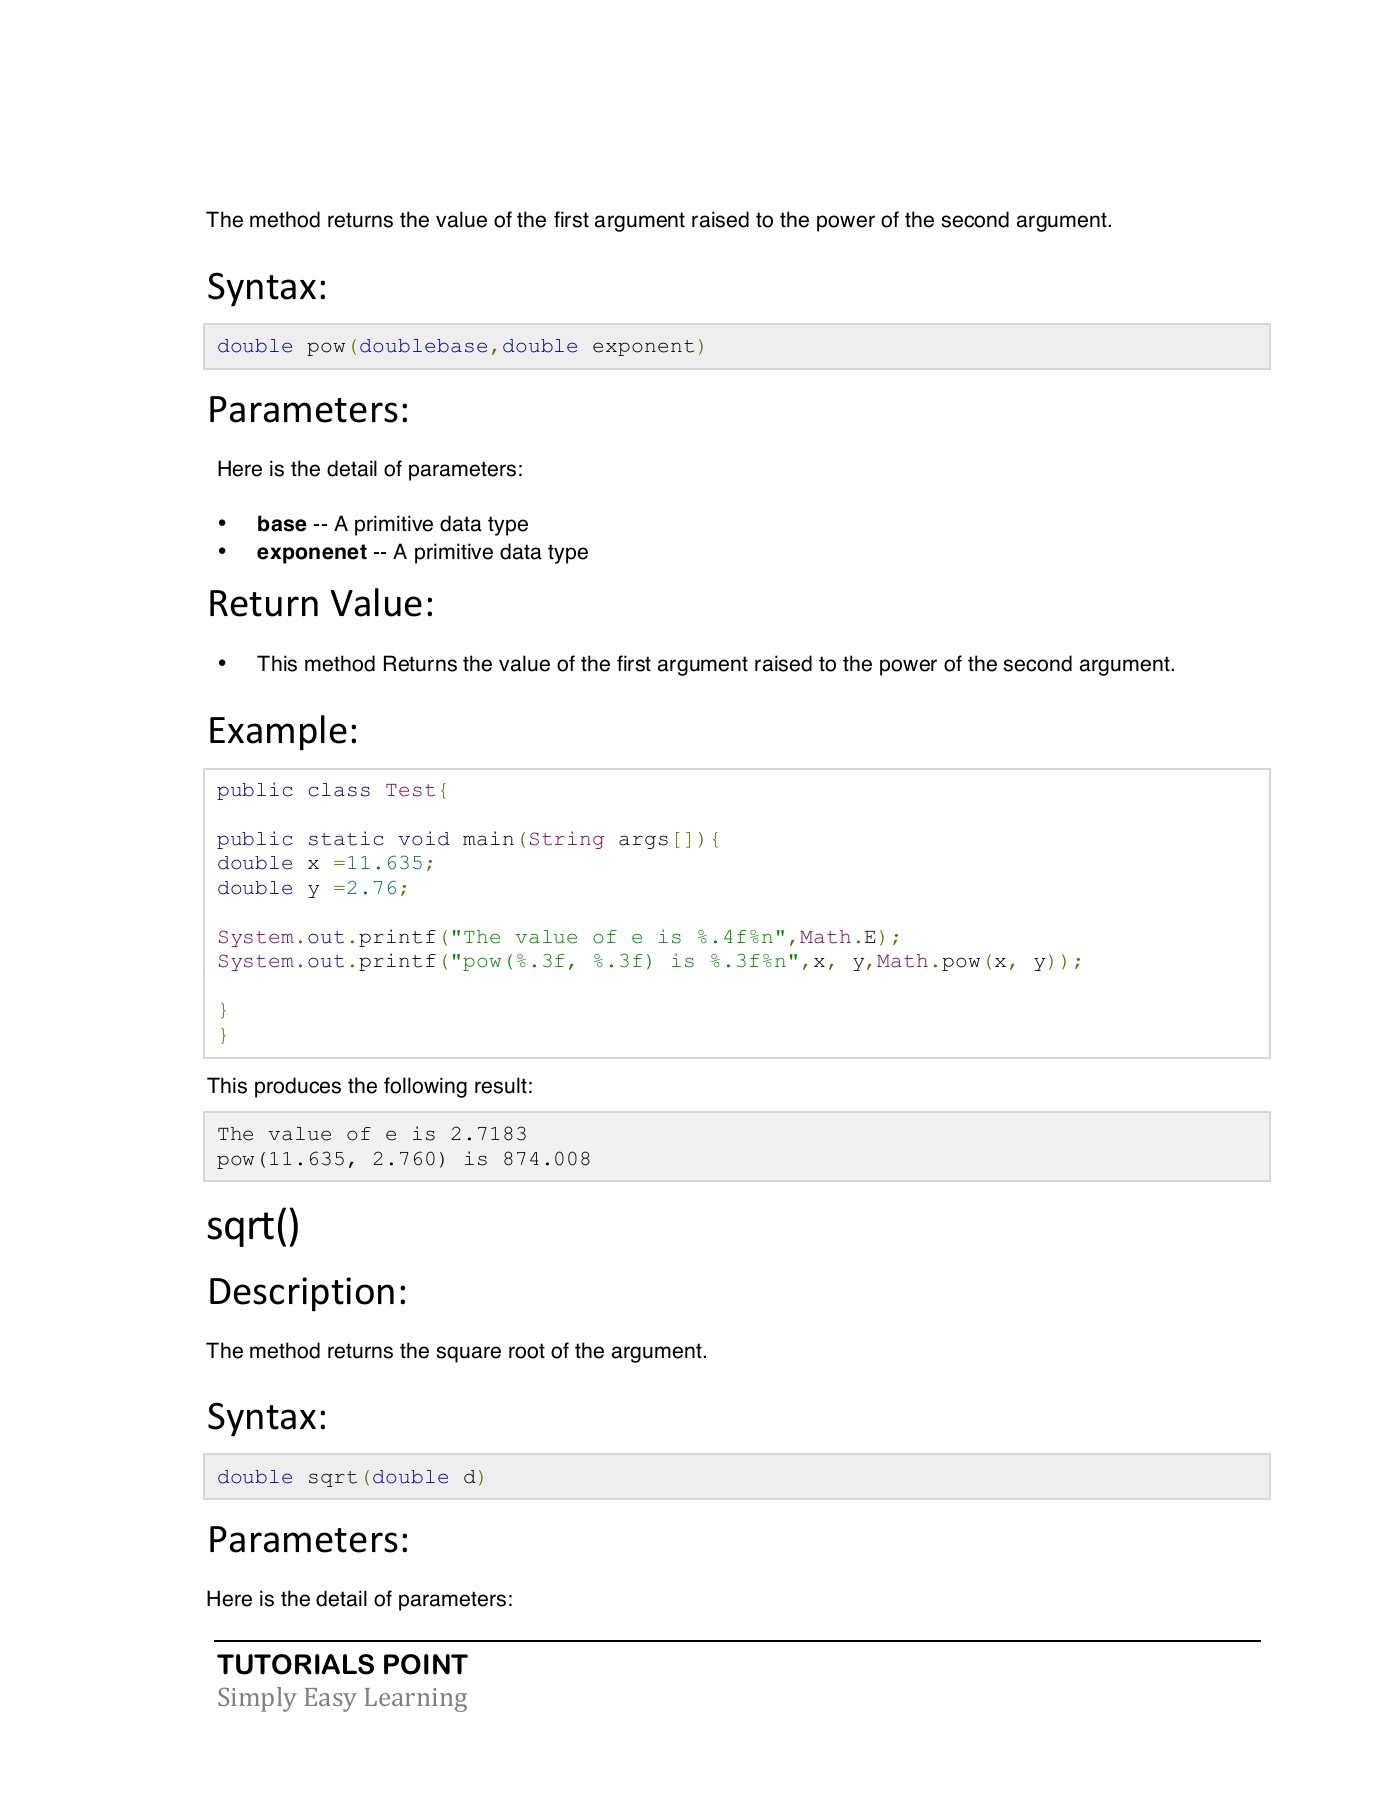Click the "Example:" heading

(x=282, y=731)
